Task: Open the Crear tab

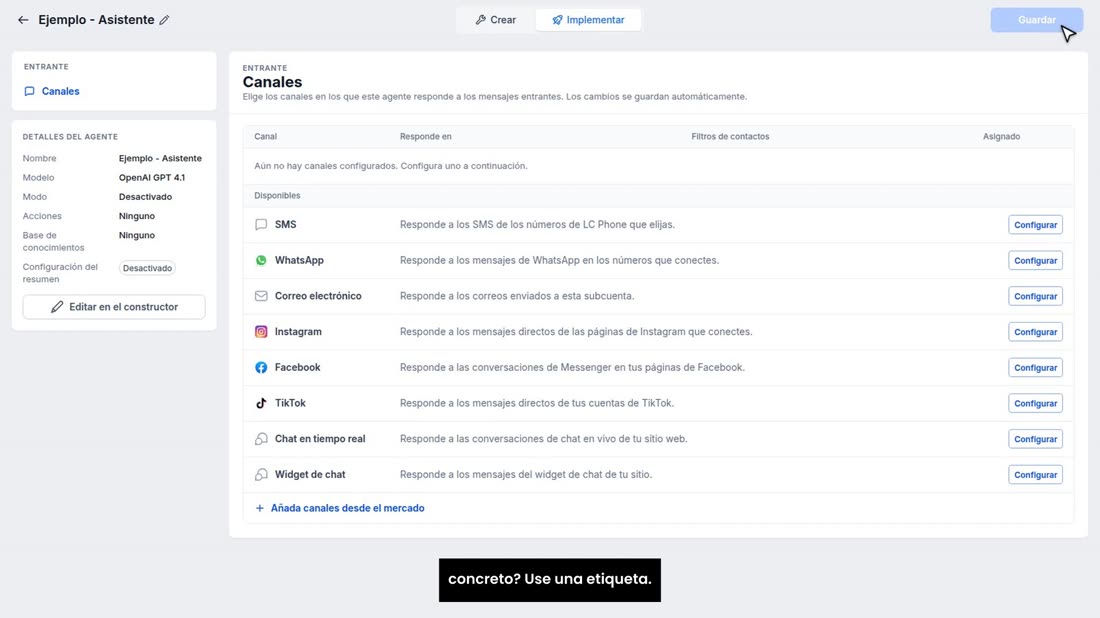Action: 495,20
